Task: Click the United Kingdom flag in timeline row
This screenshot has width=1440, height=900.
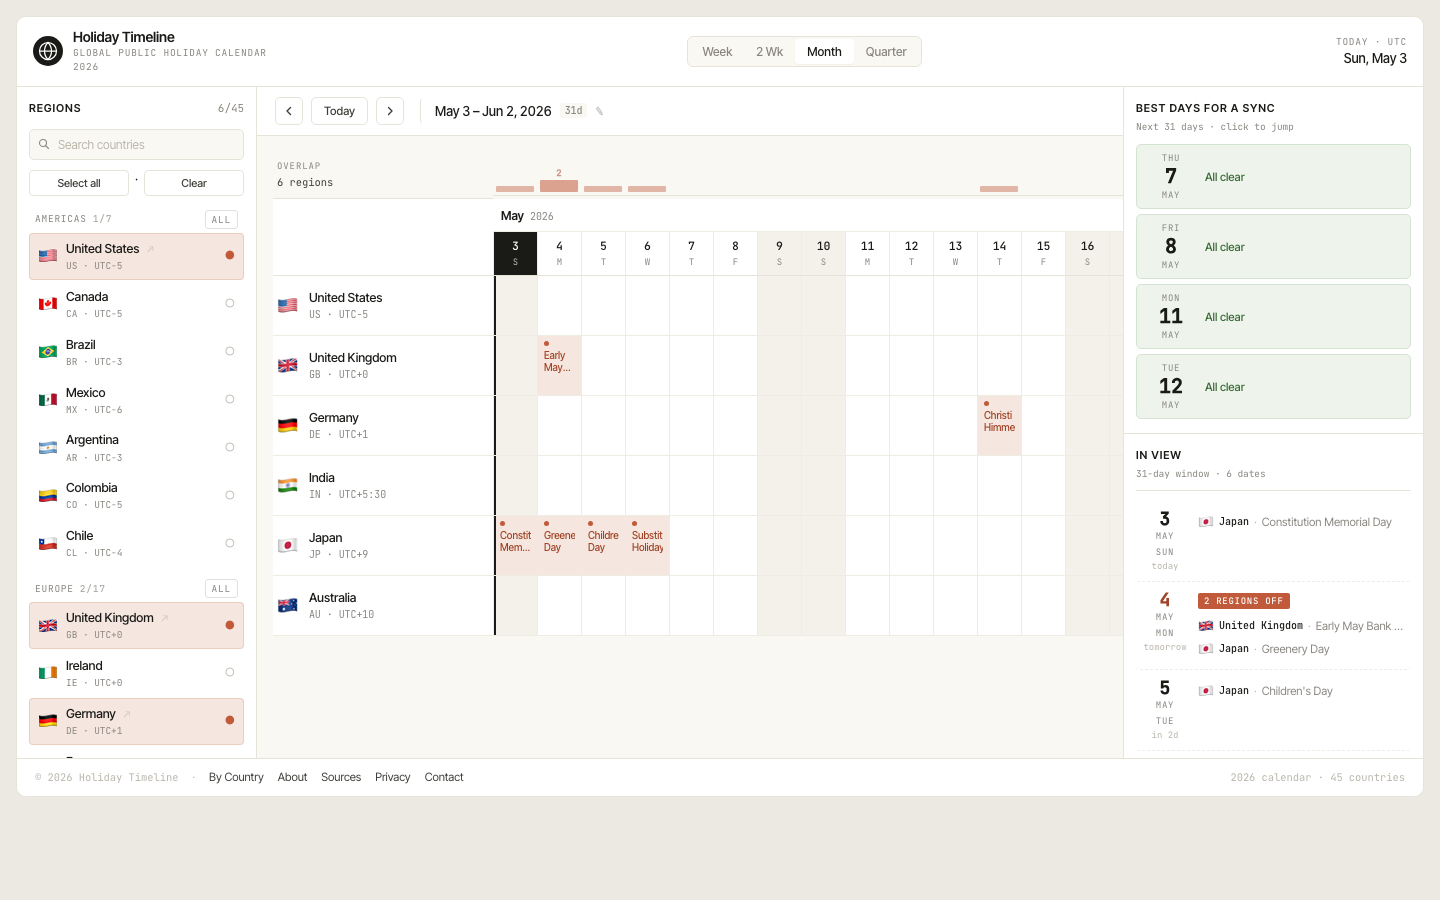Action: [x=288, y=365]
